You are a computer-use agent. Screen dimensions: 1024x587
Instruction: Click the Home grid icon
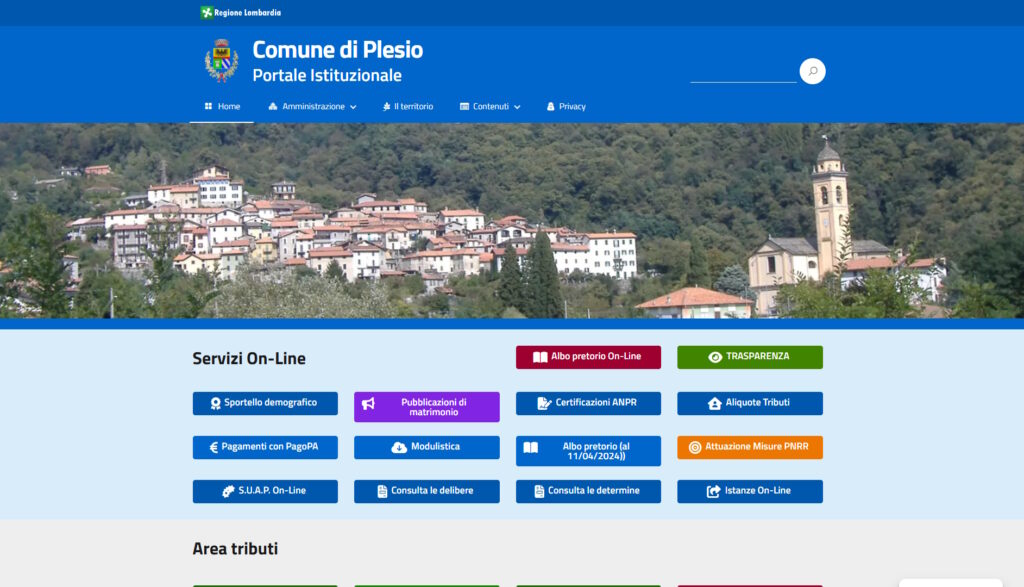point(208,106)
